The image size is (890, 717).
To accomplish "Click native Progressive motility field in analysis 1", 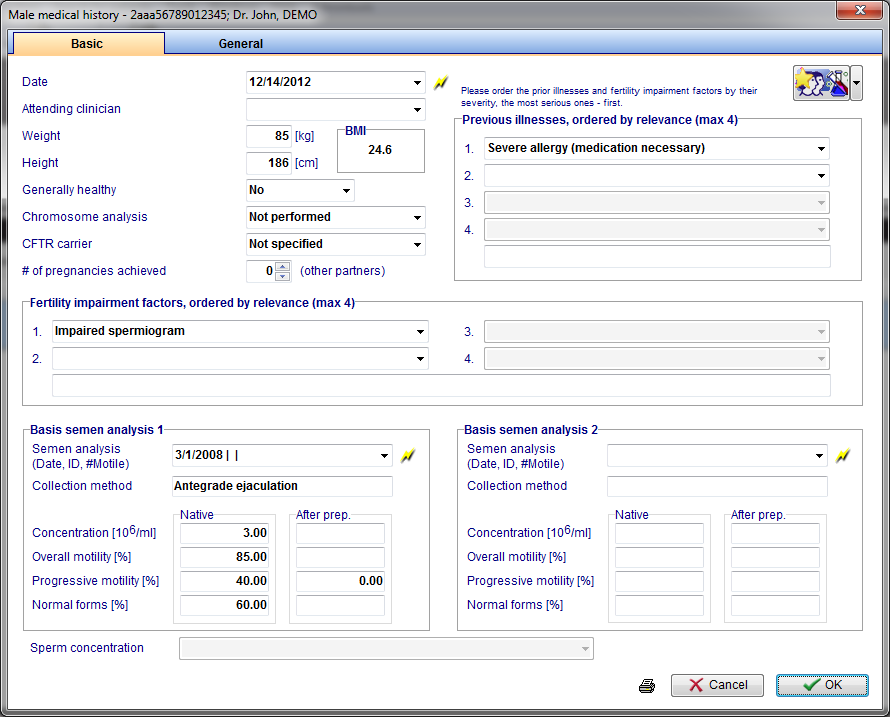I will (225, 581).
